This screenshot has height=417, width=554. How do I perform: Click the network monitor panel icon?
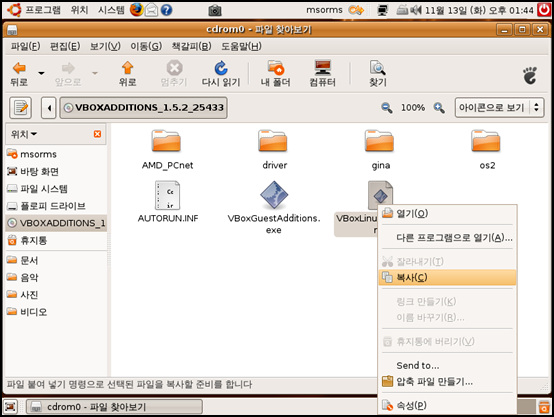tap(383, 10)
